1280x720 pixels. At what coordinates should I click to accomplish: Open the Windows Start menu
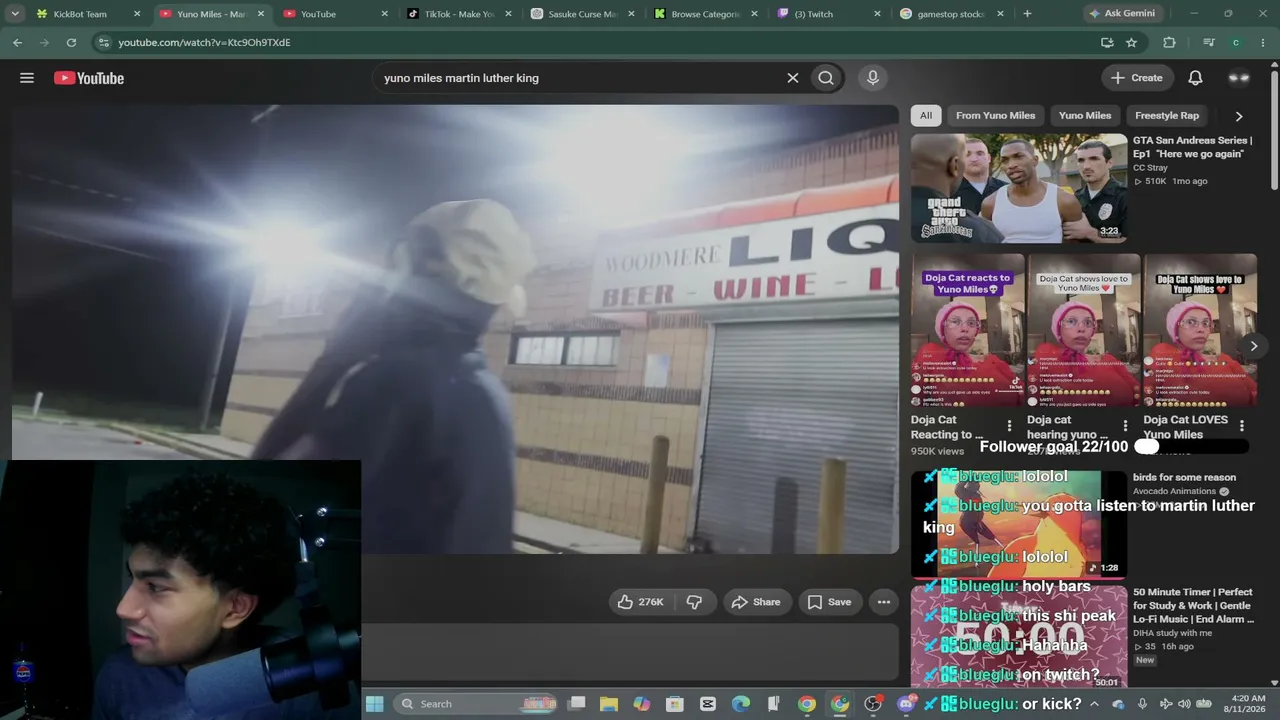(x=375, y=704)
